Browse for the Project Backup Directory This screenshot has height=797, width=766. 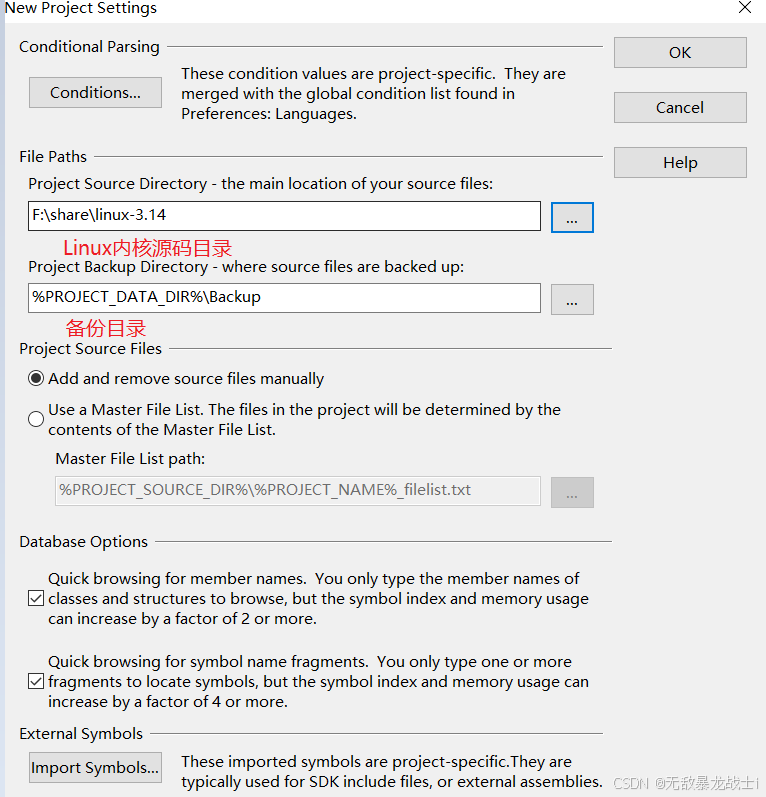pos(572,299)
